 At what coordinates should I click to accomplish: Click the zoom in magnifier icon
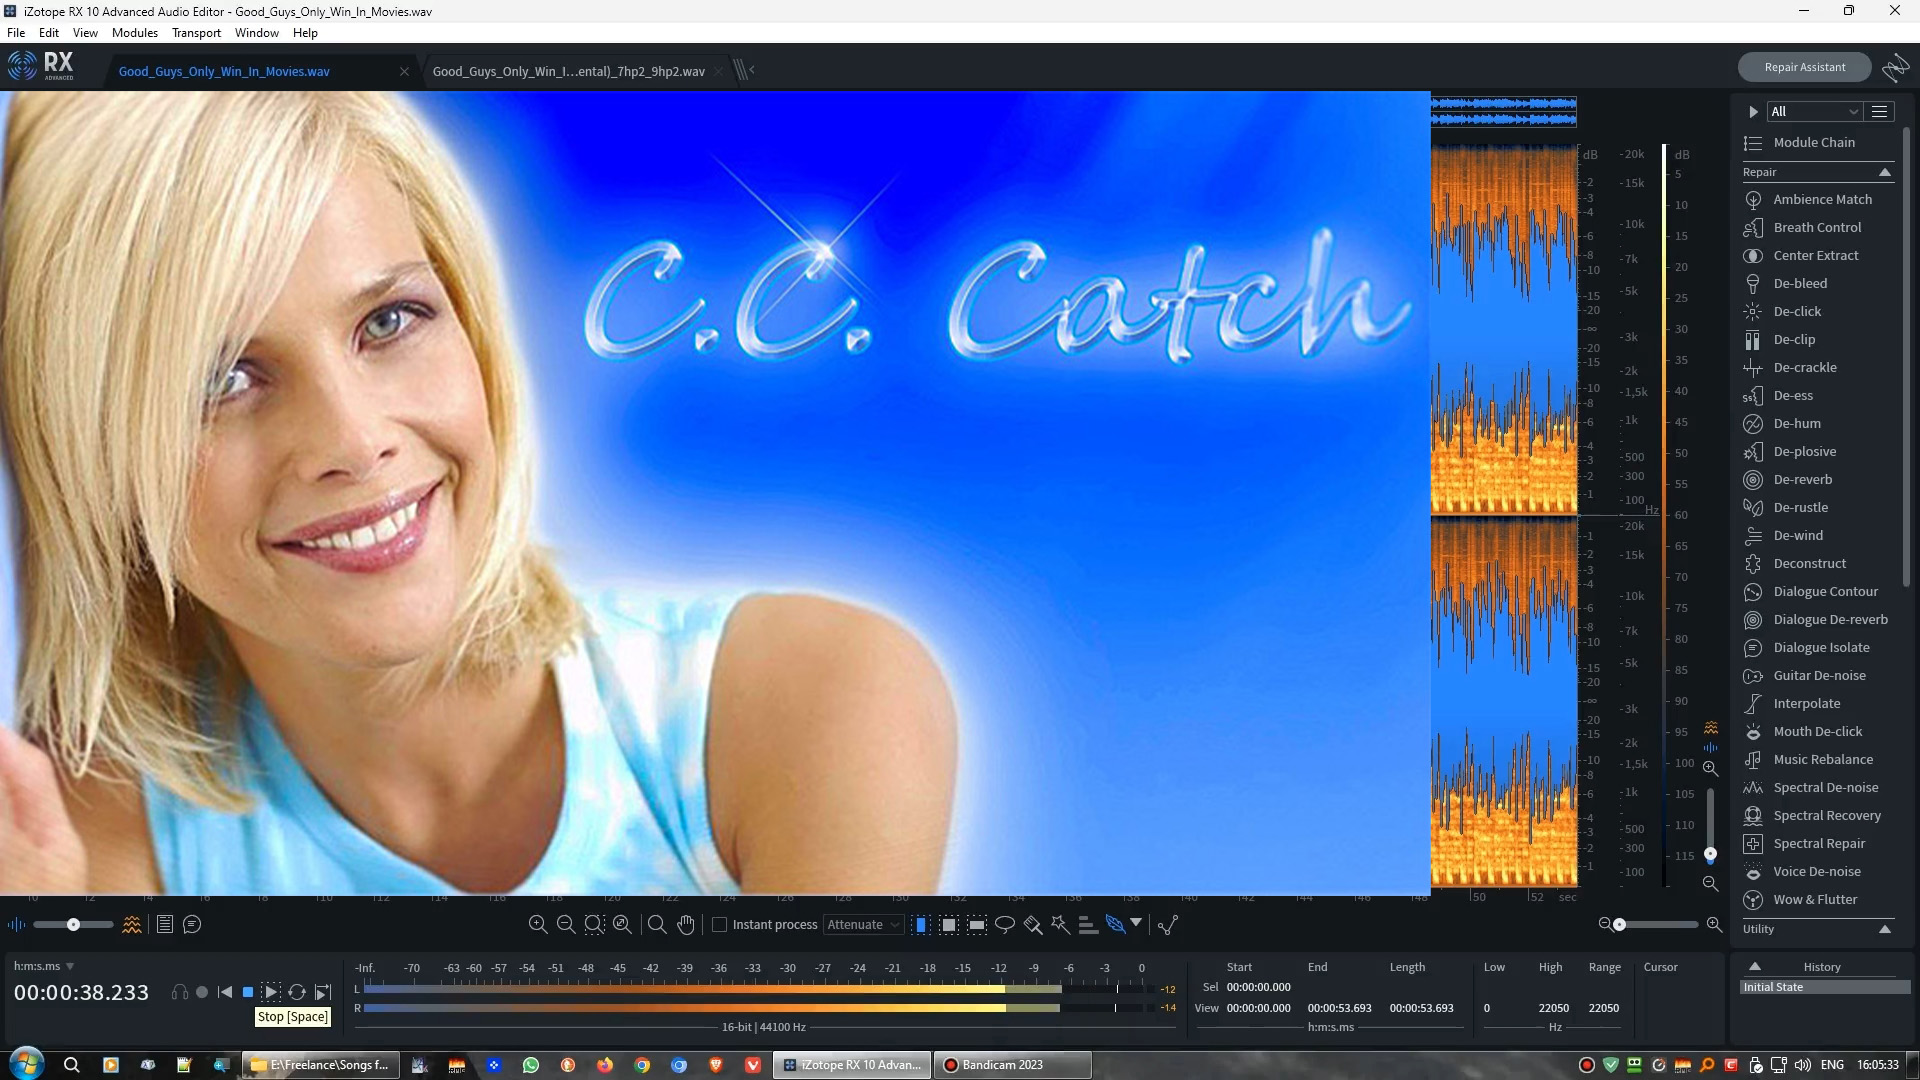tap(537, 925)
